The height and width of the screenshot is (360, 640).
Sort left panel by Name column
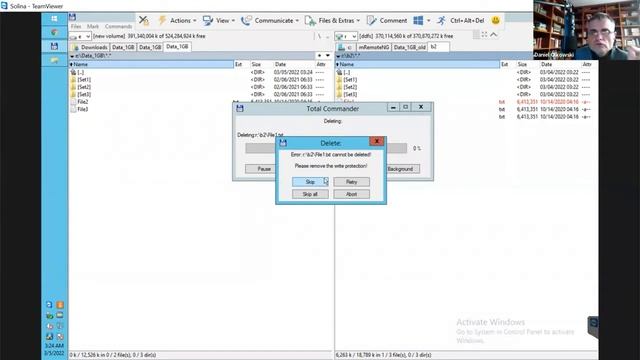pyautogui.click(x=151, y=64)
